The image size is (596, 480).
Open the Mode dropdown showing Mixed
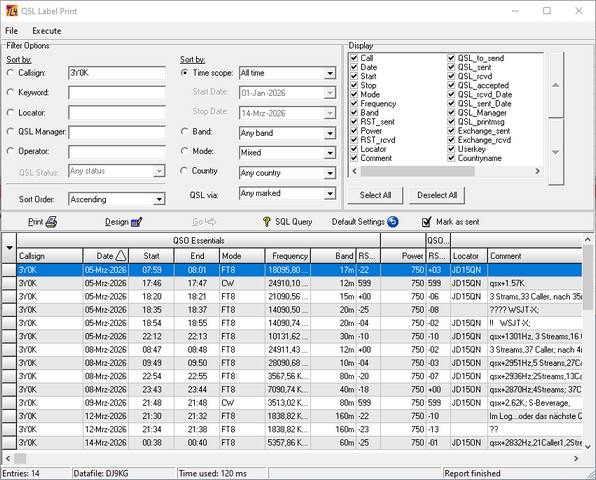[330, 153]
